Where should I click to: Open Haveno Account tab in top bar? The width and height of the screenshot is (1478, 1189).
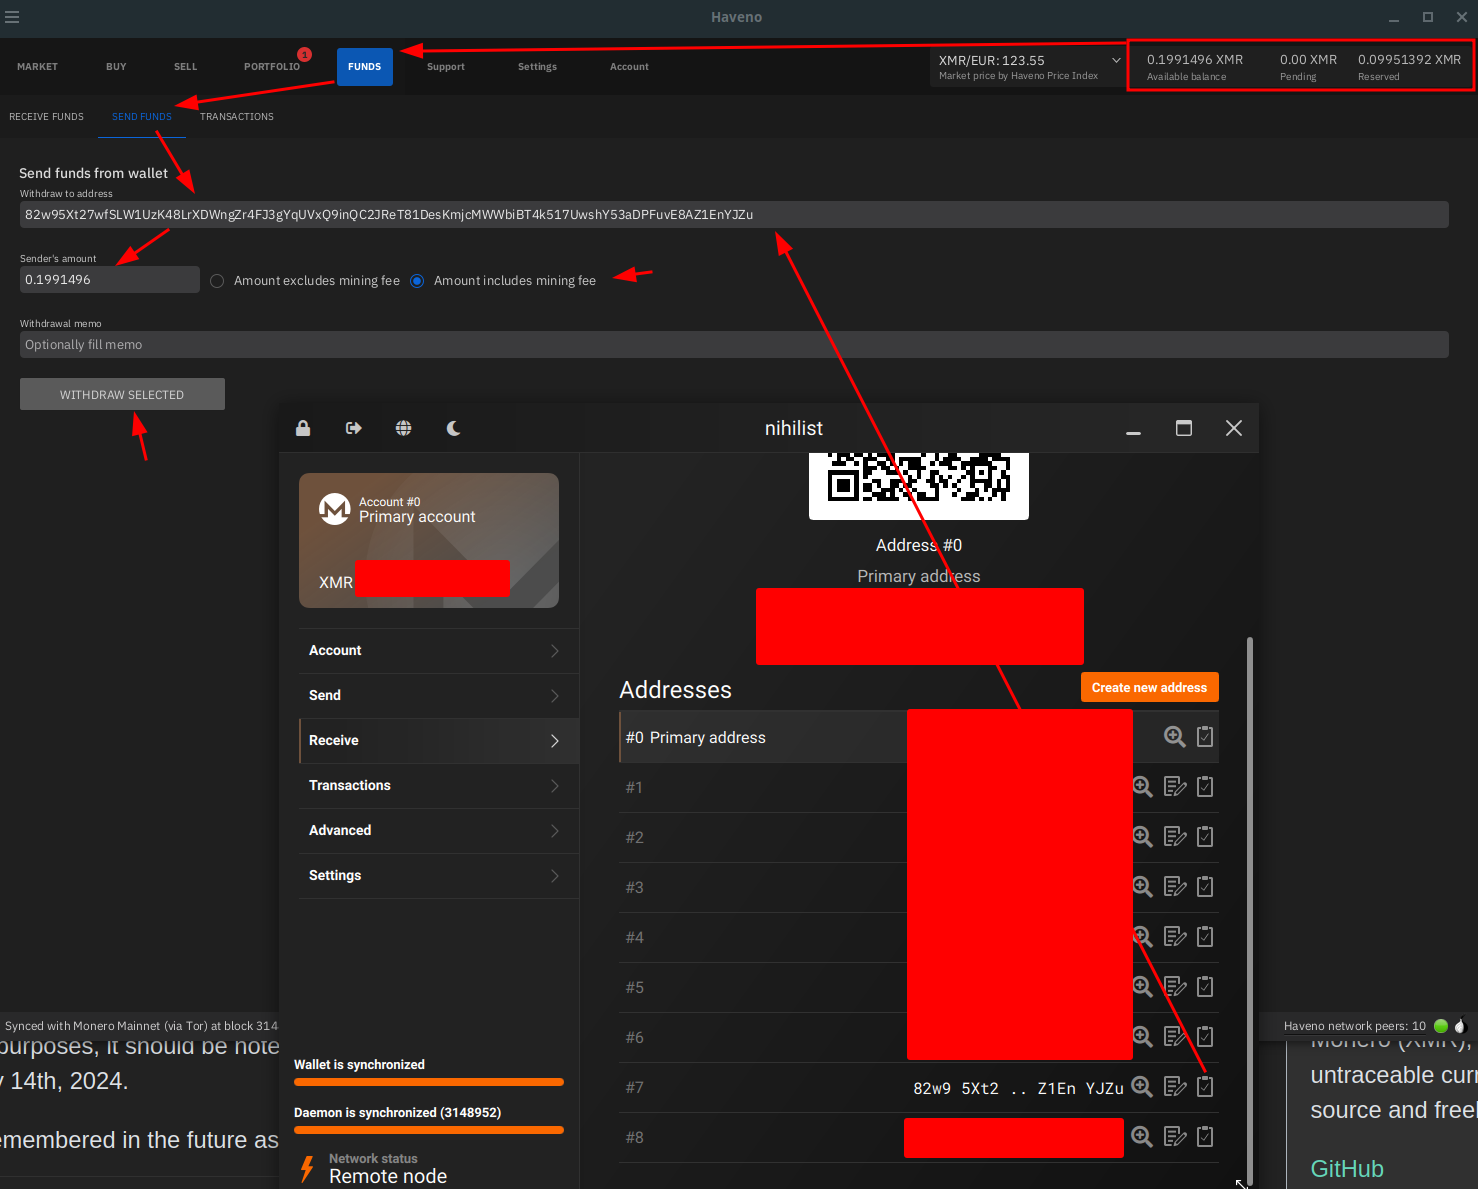click(629, 67)
